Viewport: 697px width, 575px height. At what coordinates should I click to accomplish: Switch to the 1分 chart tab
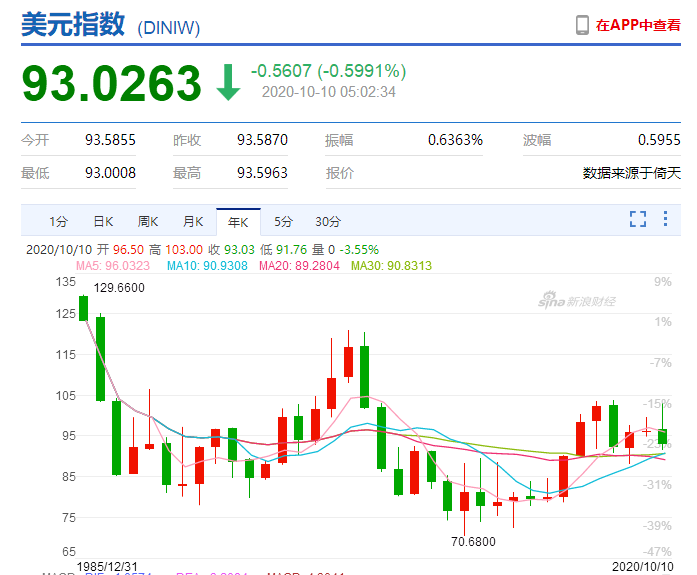click(x=59, y=222)
